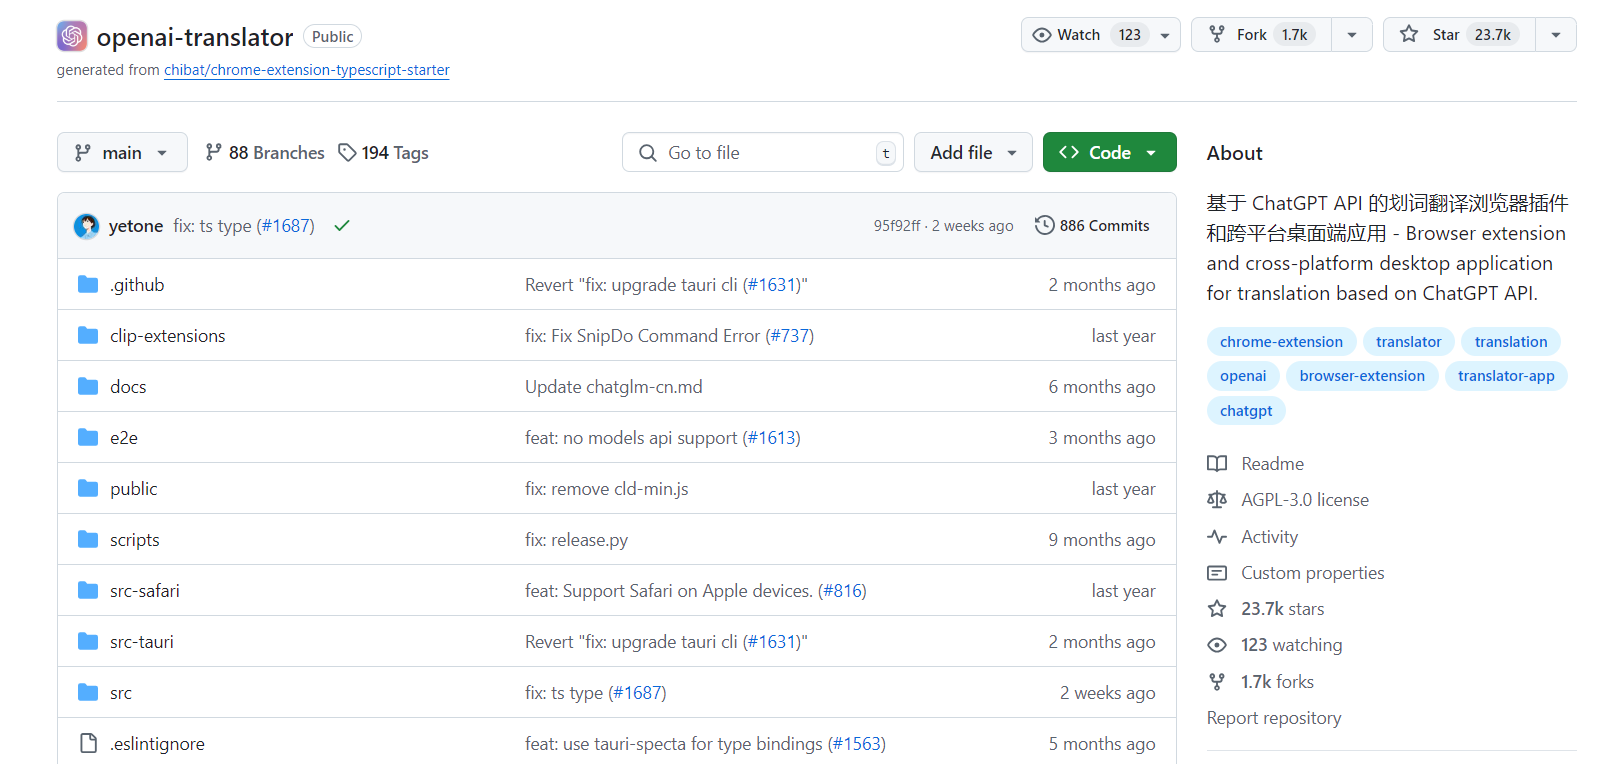Expand the Add file dropdown
1610x764 pixels.
pyautogui.click(x=972, y=153)
